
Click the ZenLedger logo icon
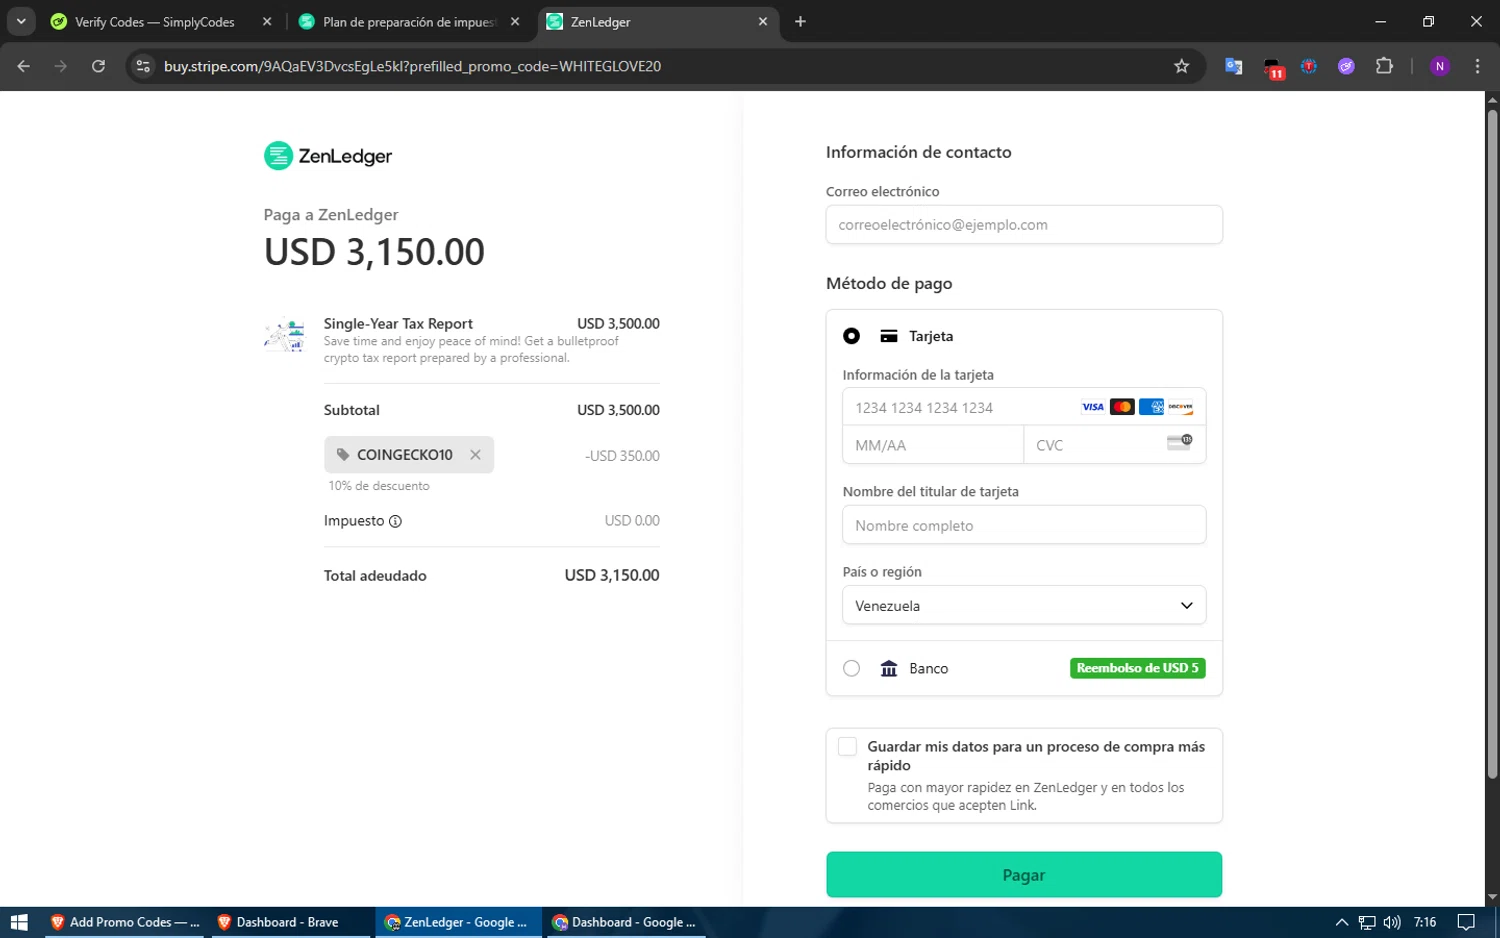tap(278, 156)
